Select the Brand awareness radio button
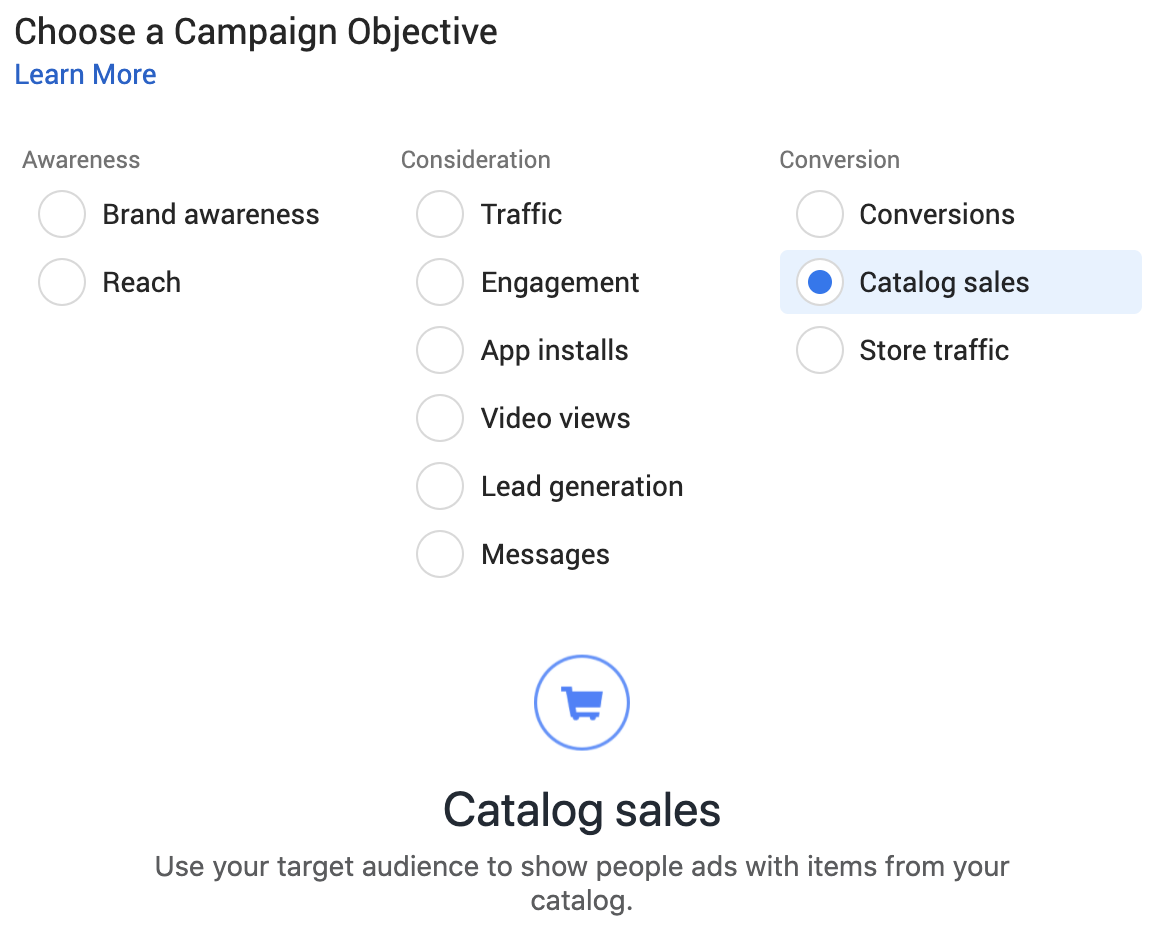 pos(62,214)
